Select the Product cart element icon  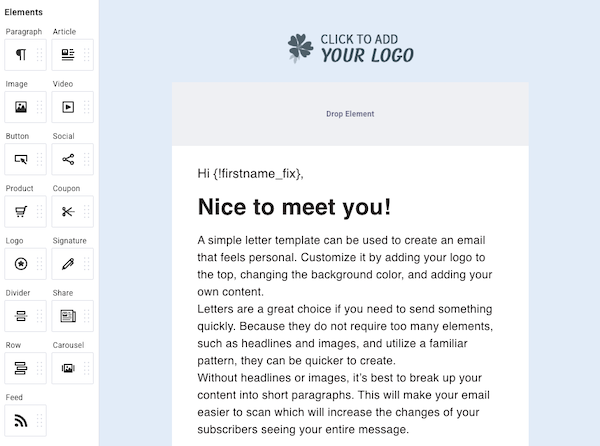point(21,211)
